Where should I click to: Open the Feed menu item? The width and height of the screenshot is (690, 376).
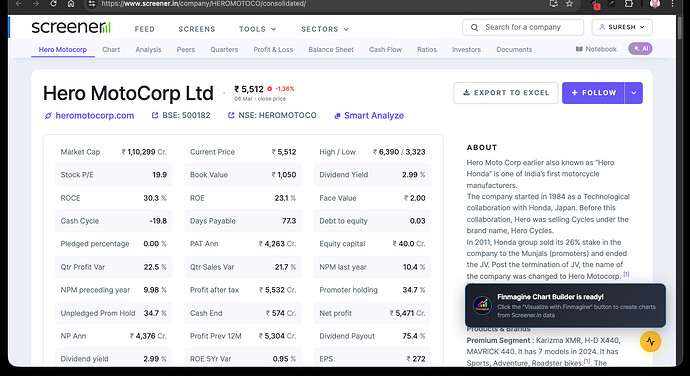pyautogui.click(x=145, y=29)
